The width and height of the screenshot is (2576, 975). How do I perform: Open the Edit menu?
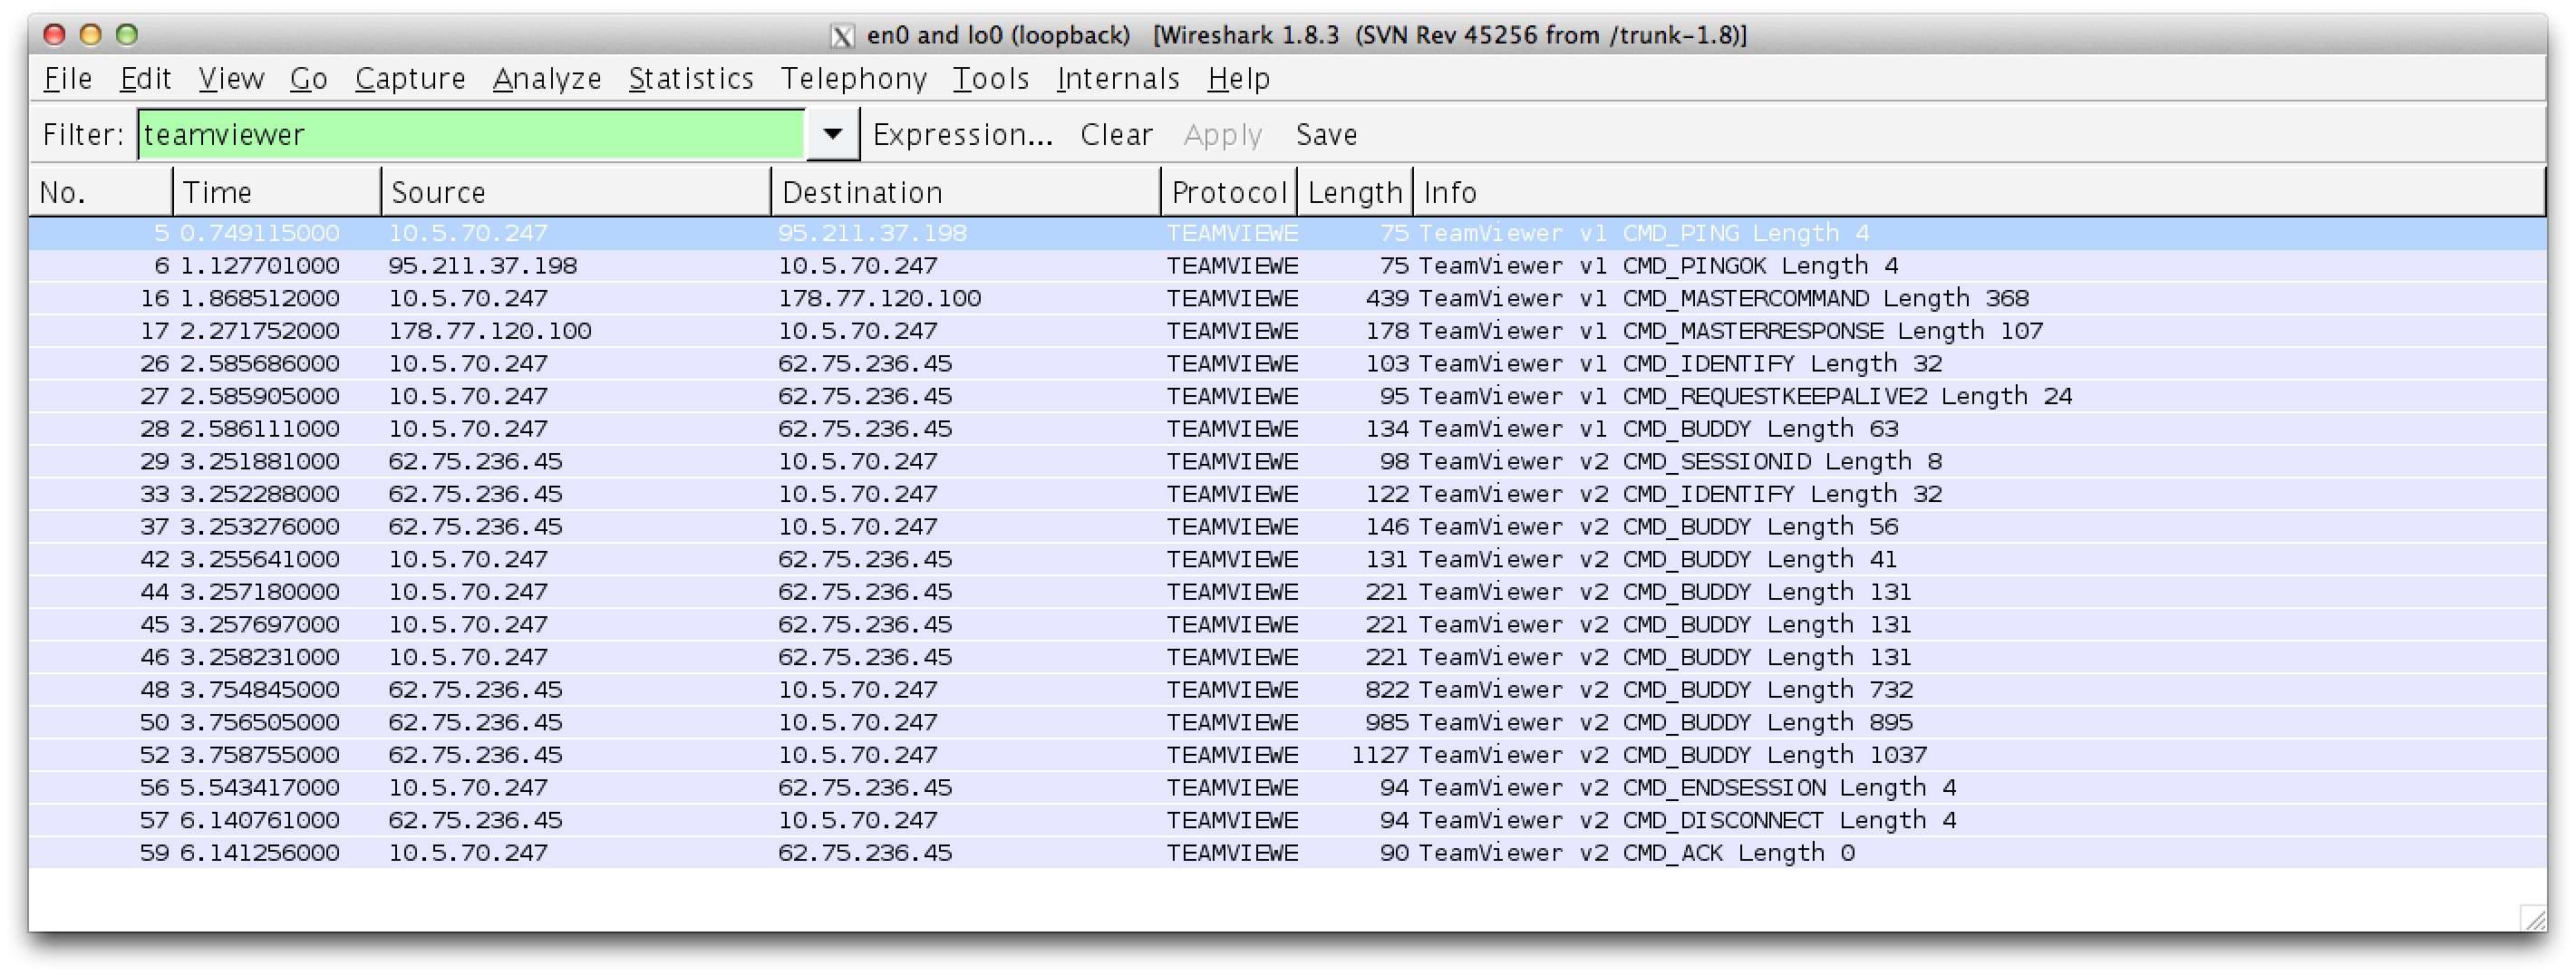tap(146, 78)
